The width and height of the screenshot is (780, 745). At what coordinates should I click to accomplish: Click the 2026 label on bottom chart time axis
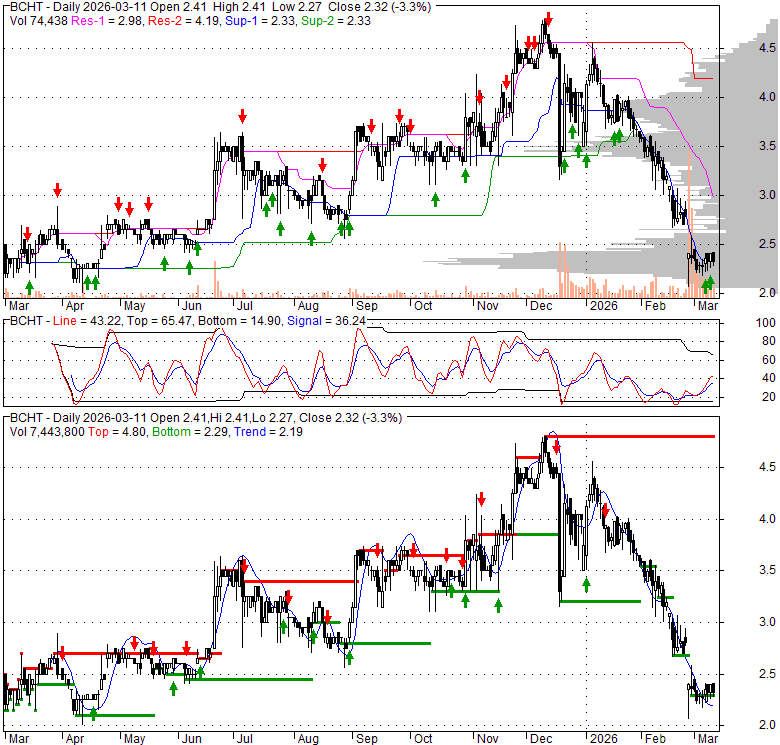pyautogui.click(x=603, y=739)
